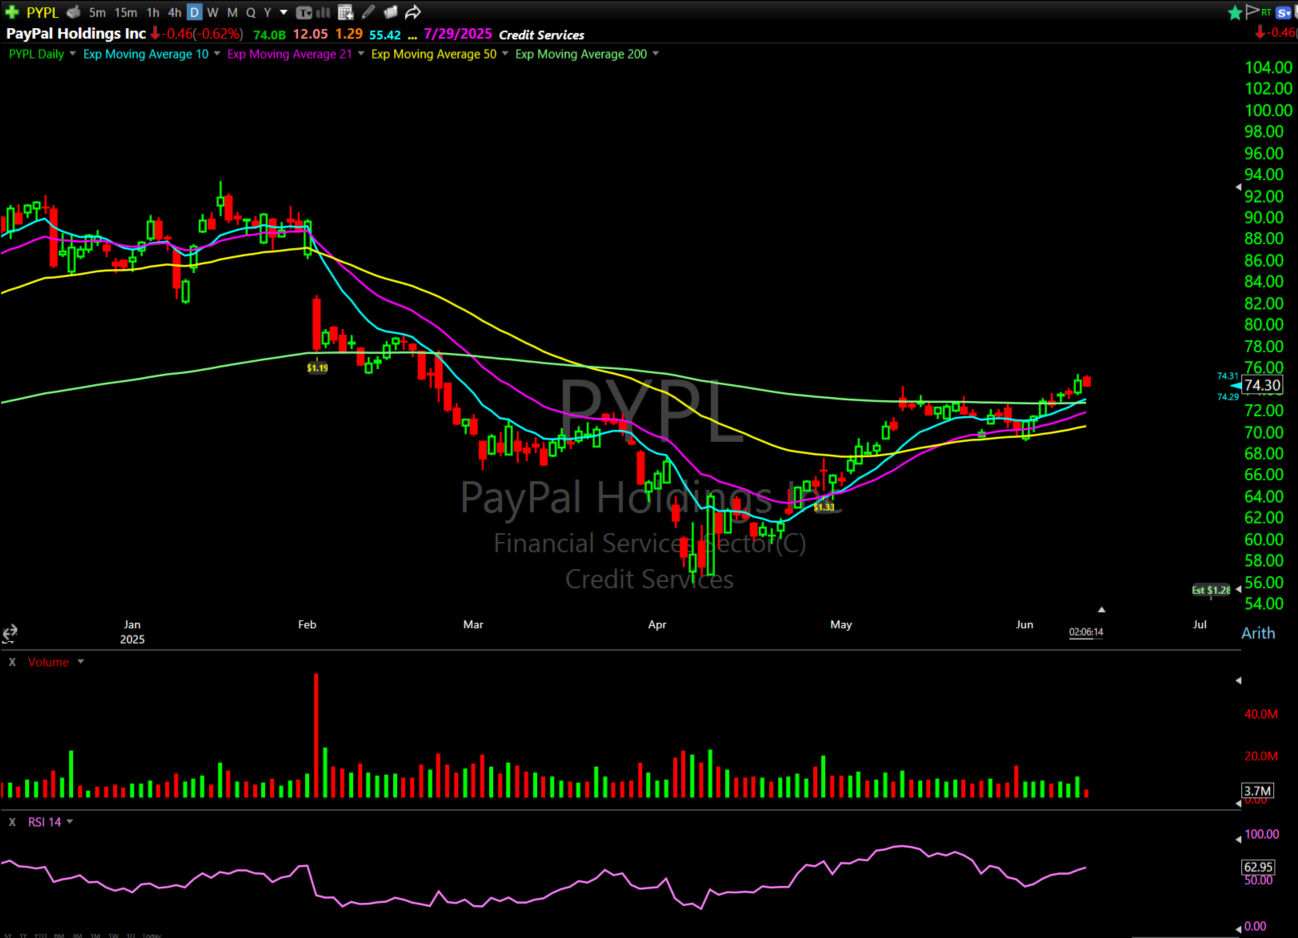Click the PayPal Holdings Inc company name

[76, 33]
